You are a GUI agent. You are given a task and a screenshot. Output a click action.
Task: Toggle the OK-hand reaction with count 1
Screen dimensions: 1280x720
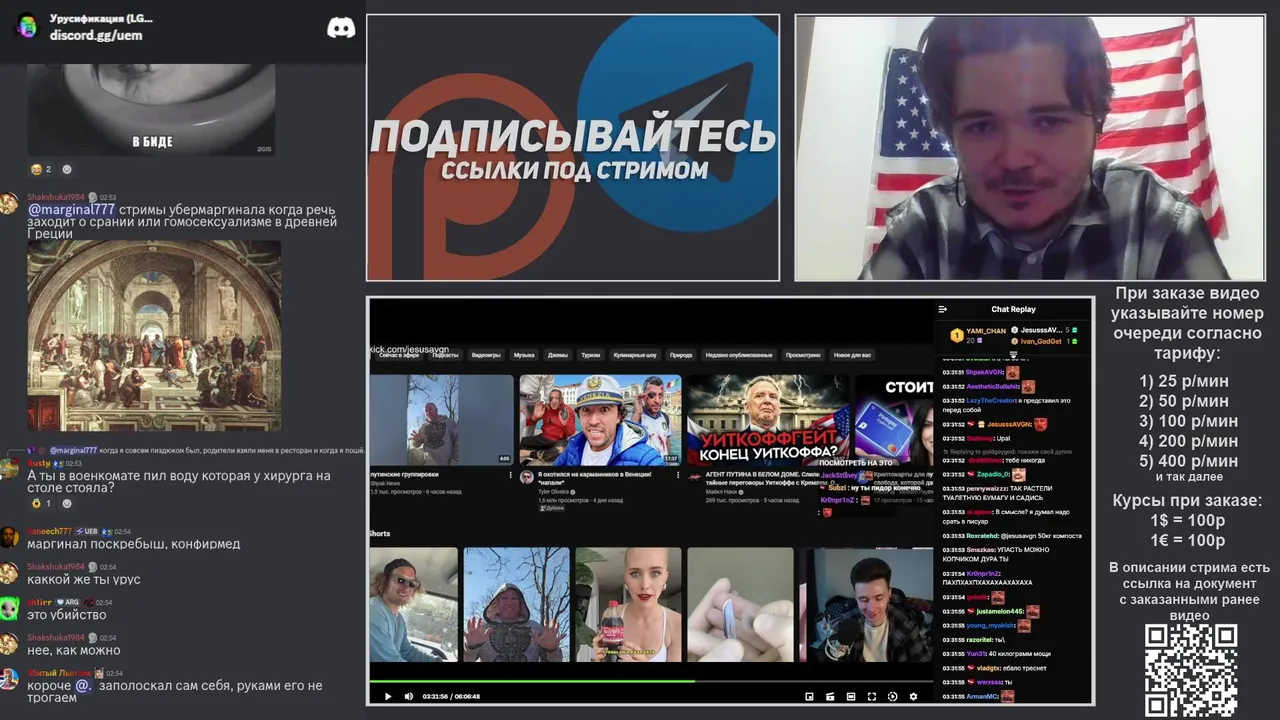(x=41, y=503)
